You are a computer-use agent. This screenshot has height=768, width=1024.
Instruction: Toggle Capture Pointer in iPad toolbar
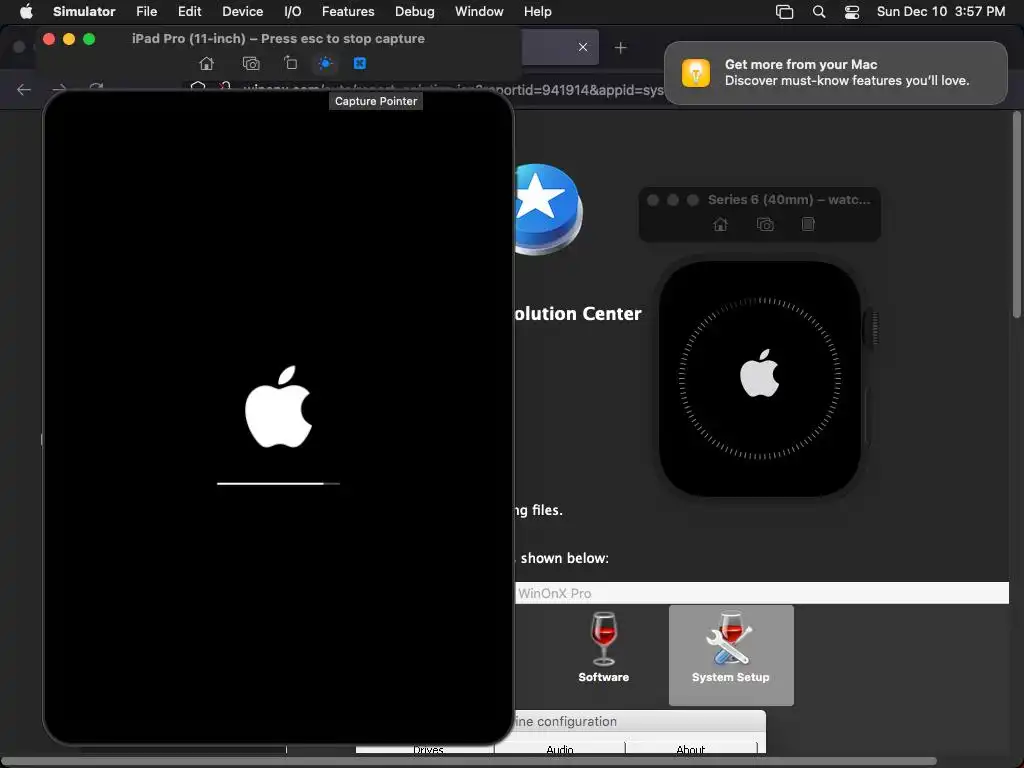[325, 63]
